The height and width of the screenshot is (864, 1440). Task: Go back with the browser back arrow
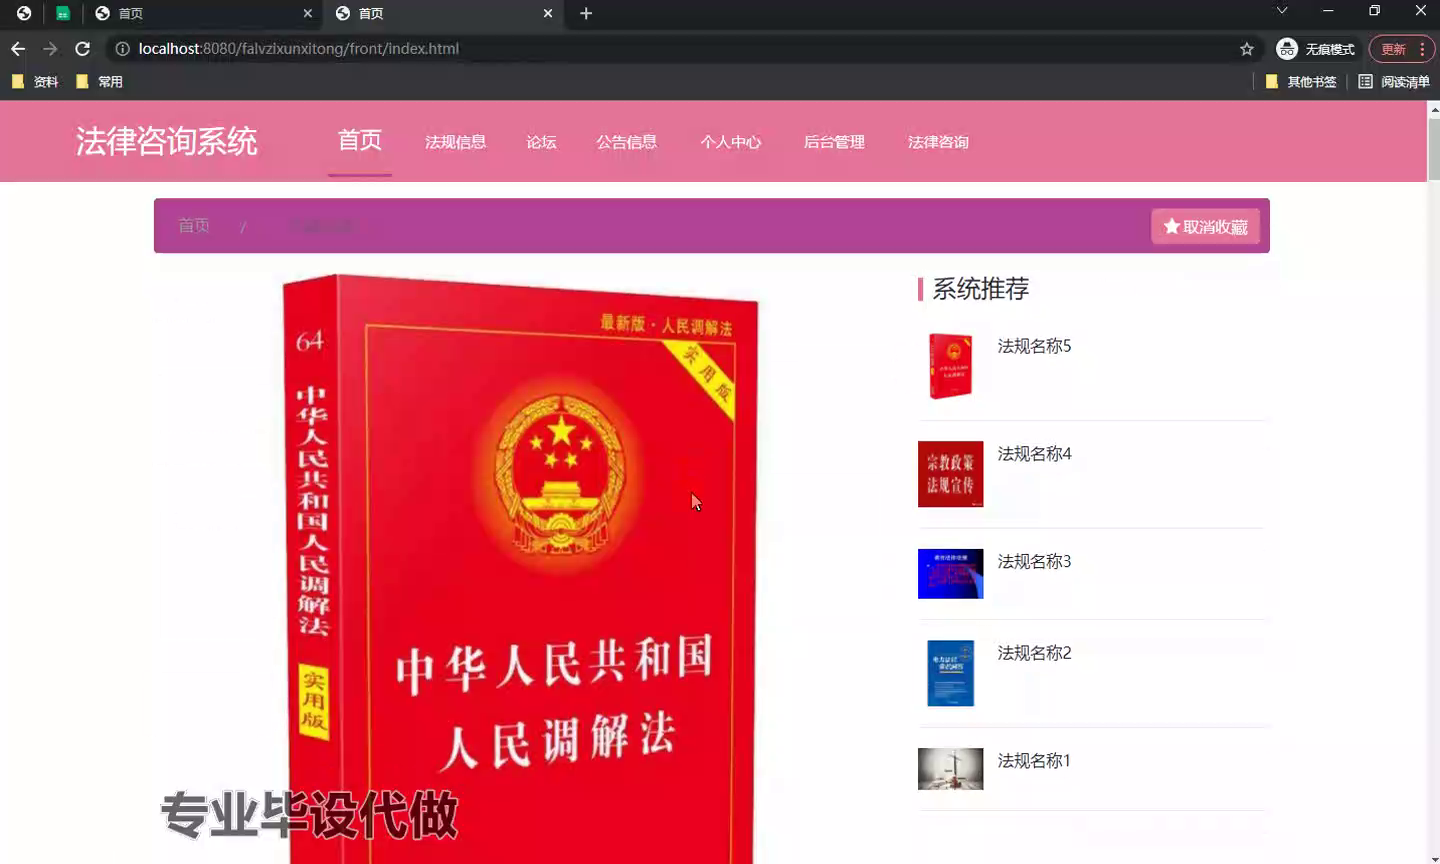18,48
